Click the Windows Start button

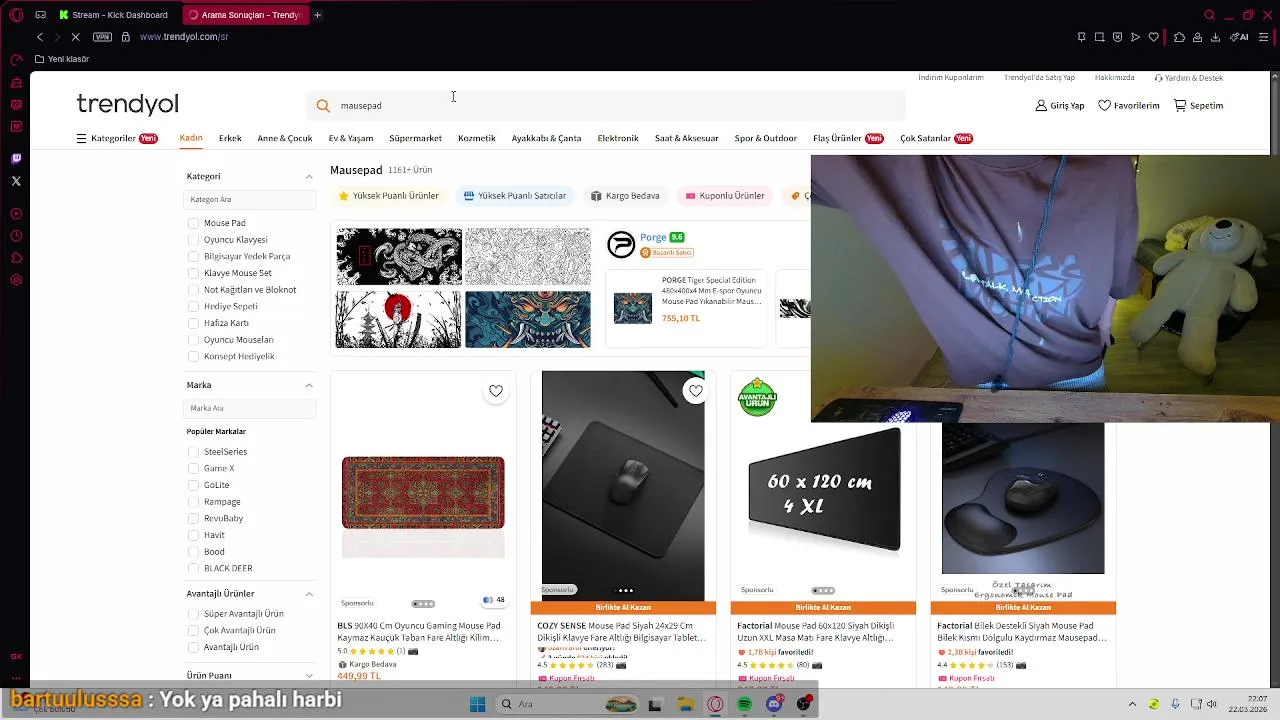tap(478, 704)
